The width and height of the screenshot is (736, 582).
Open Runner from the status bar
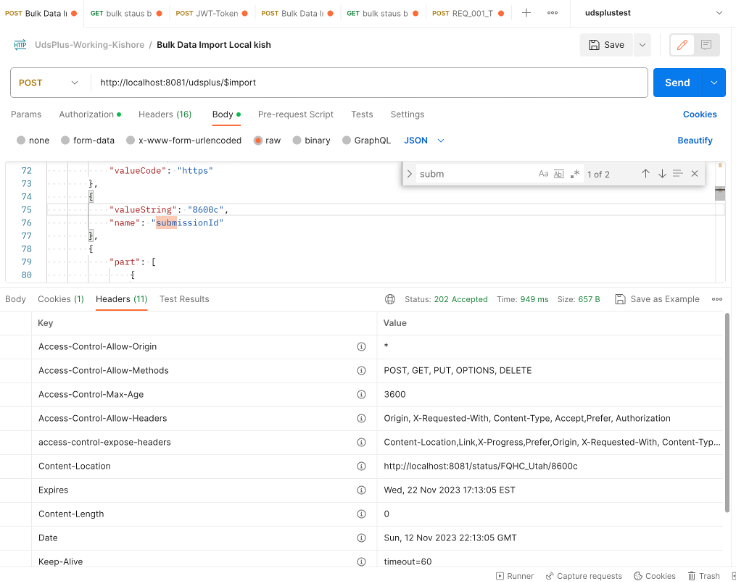(x=515, y=576)
